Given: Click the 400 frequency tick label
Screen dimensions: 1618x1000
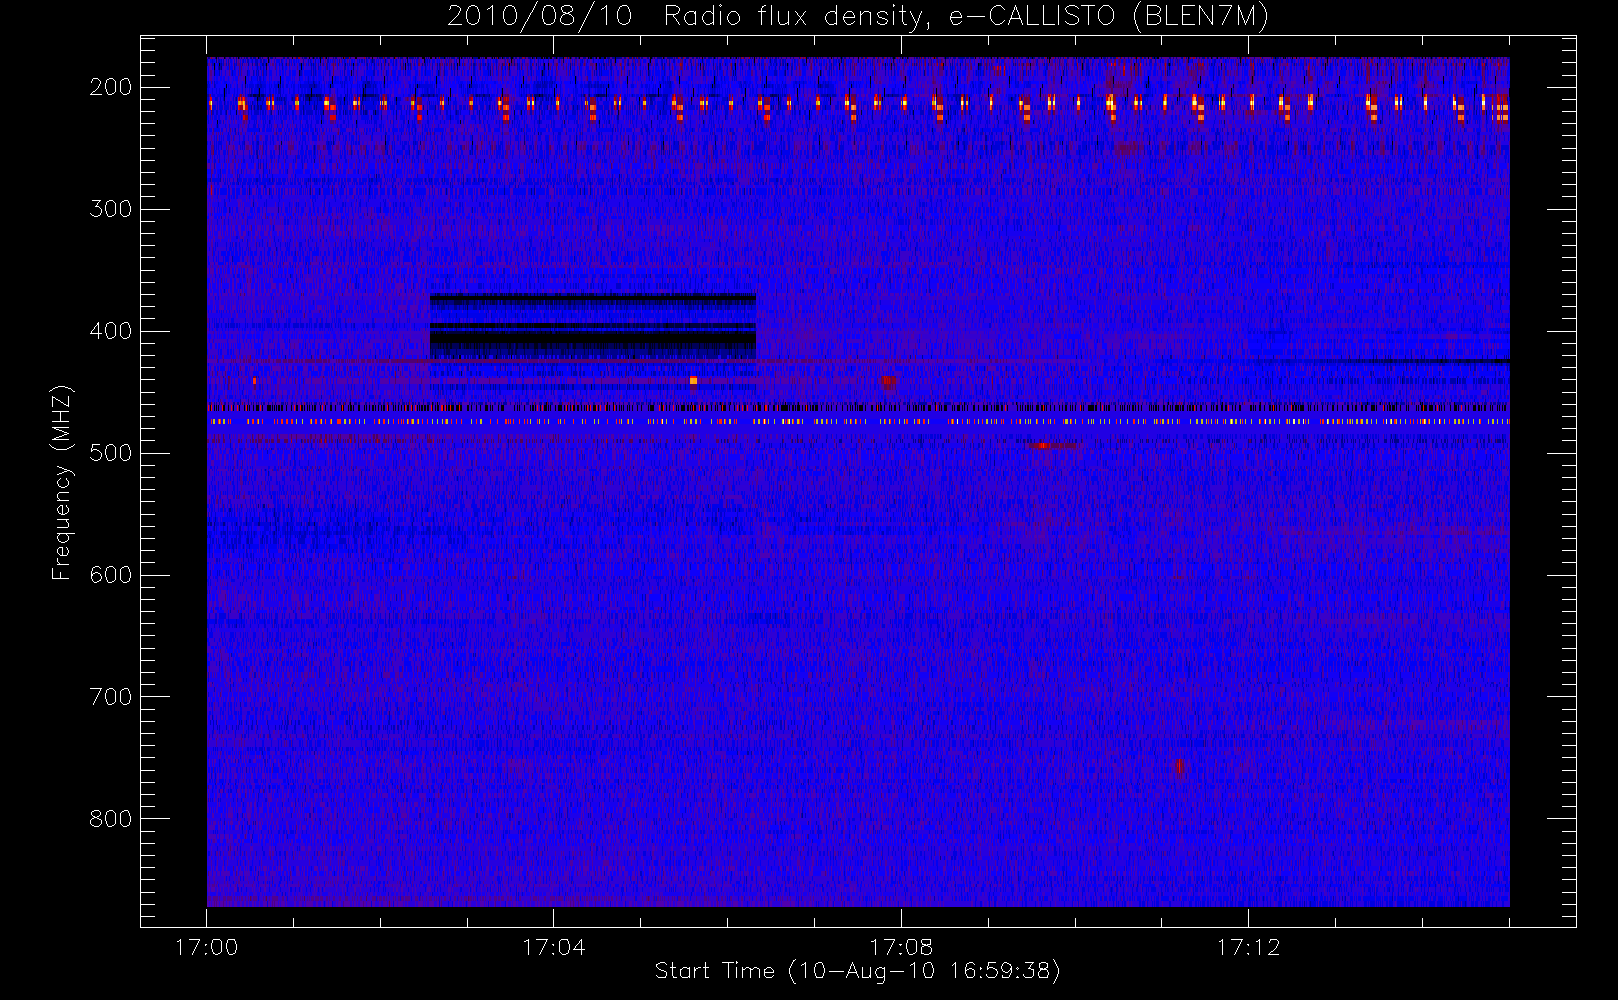Looking at the screenshot, I should 111,331.
